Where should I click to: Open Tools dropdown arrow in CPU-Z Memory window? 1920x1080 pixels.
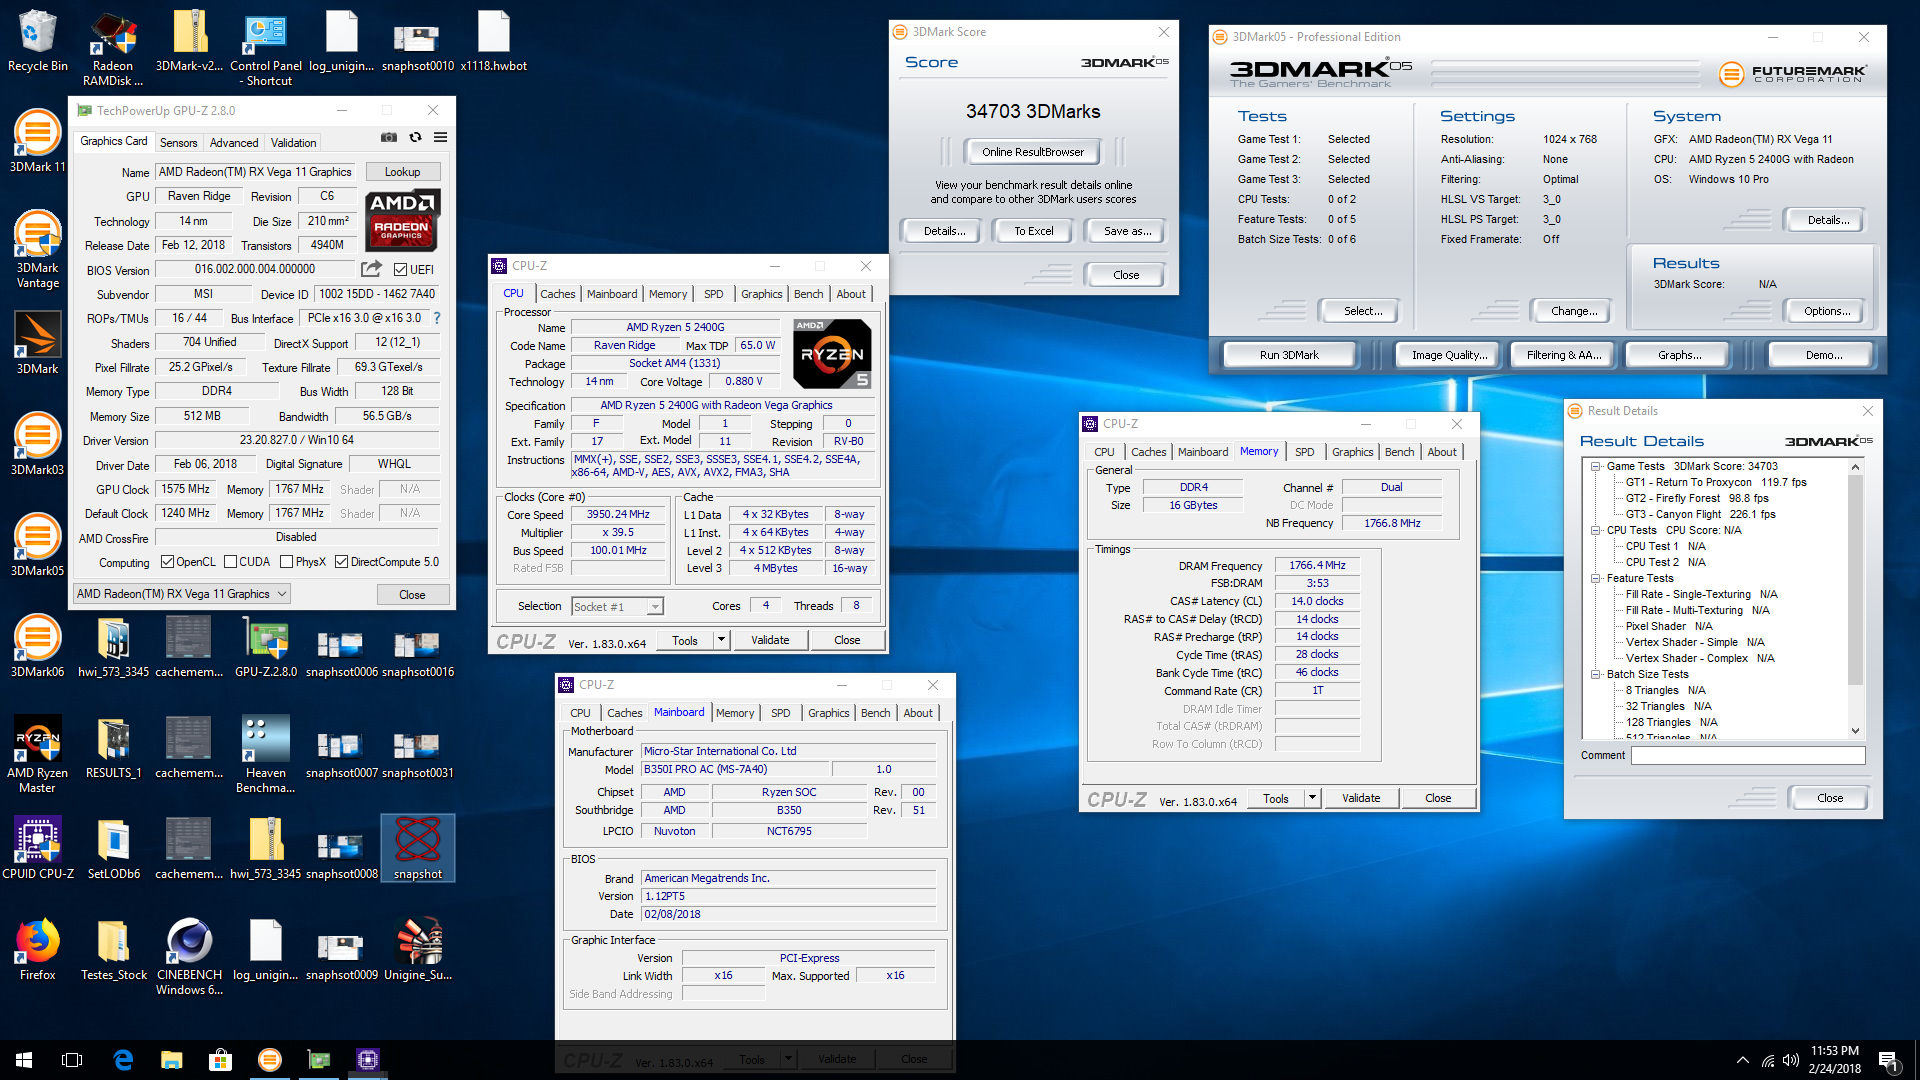click(x=1312, y=798)
